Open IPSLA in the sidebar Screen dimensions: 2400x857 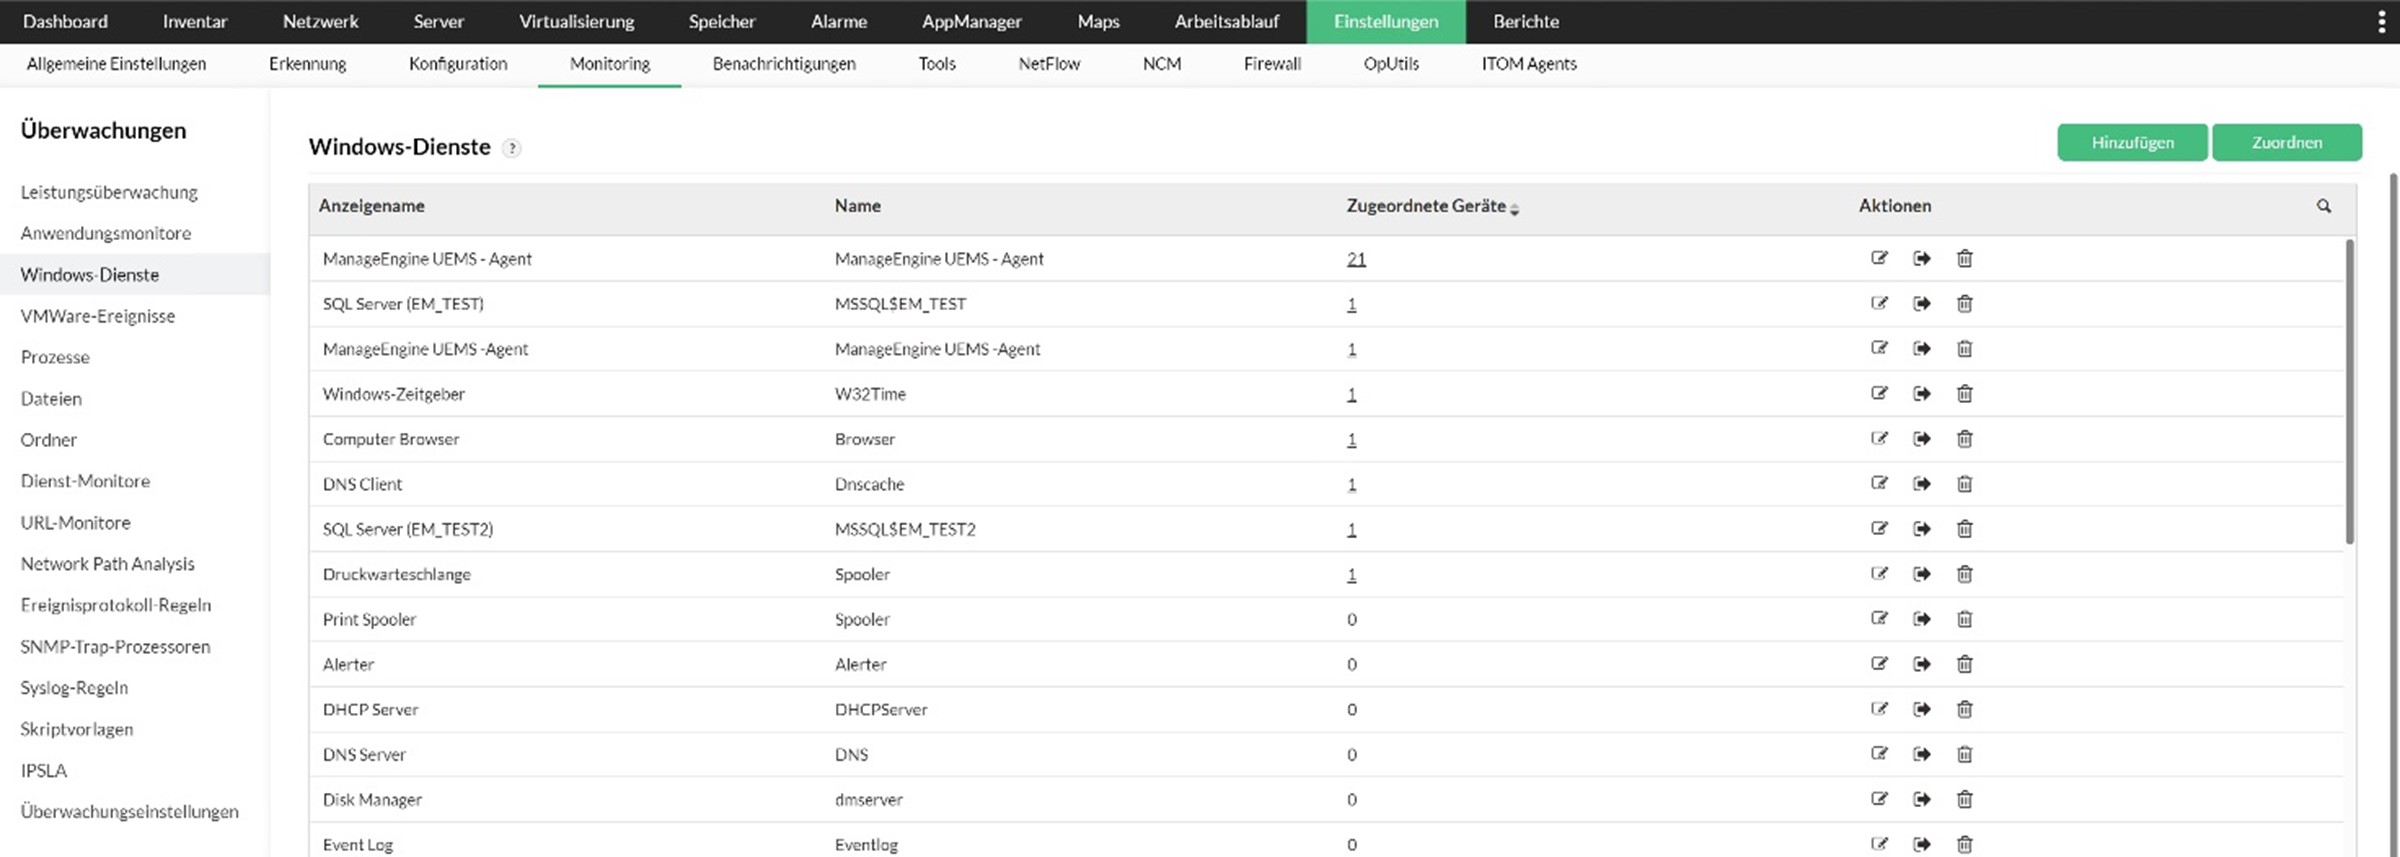(43, 770)
